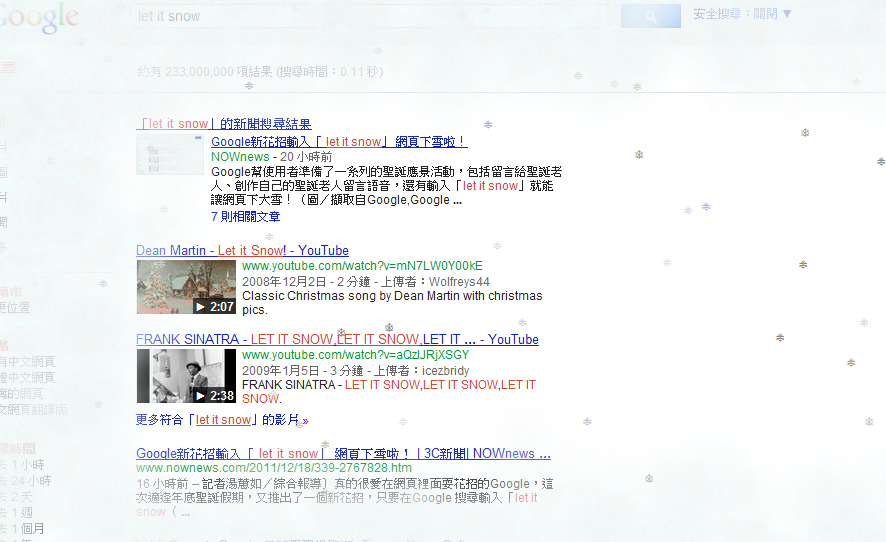This screenshot has width=886, height=542.
Task: Click URL www.nownews.com/2011/12/18/339-2767828.htm
Action: [x=273, y=468]
